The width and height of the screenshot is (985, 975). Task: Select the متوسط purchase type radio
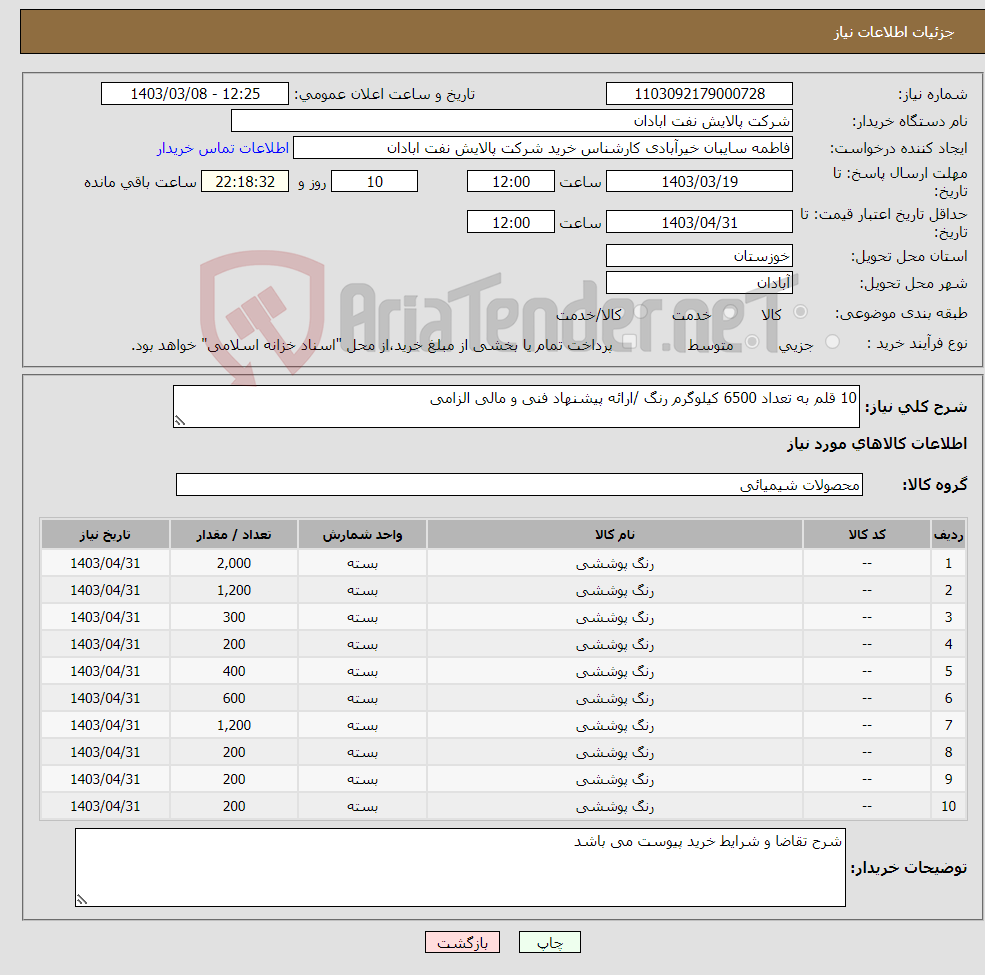[752, 342]
